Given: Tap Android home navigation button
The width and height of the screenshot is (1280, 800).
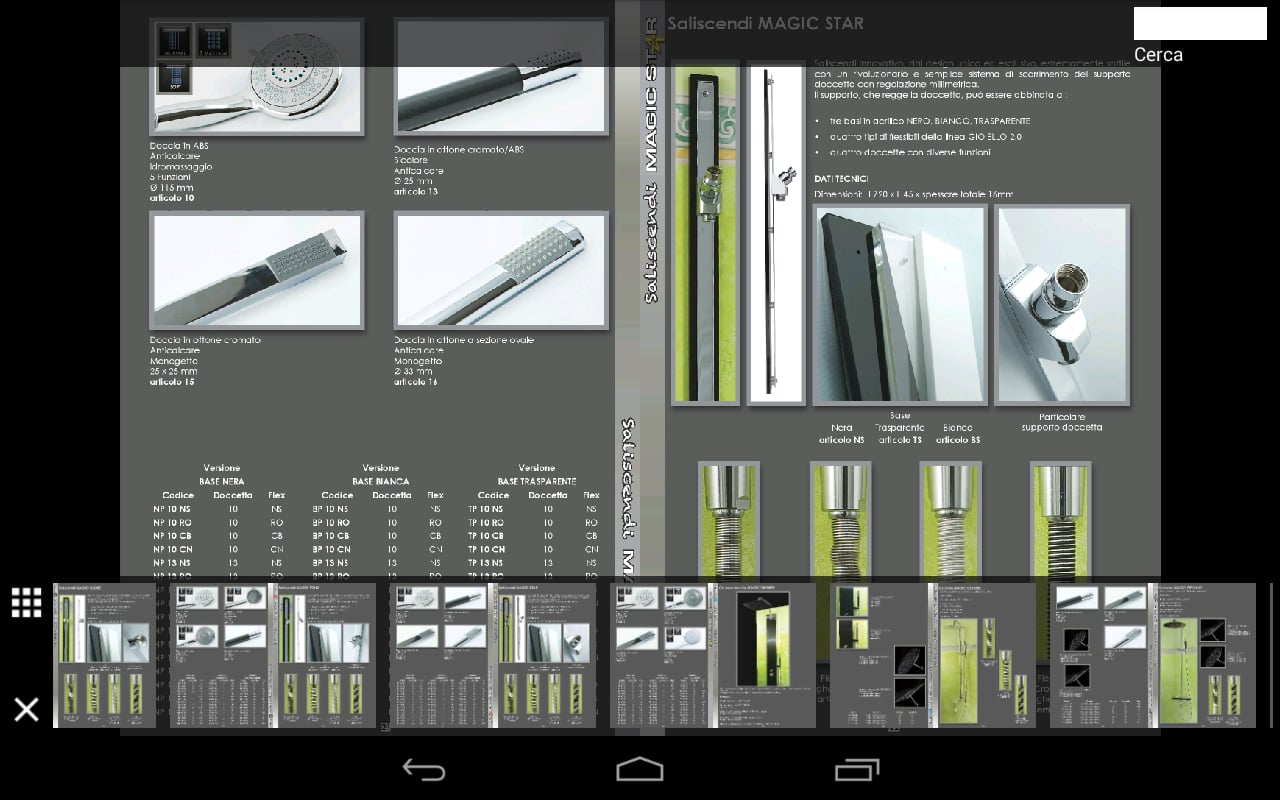Looking at the screenshot, I should [x=640, y=768].
